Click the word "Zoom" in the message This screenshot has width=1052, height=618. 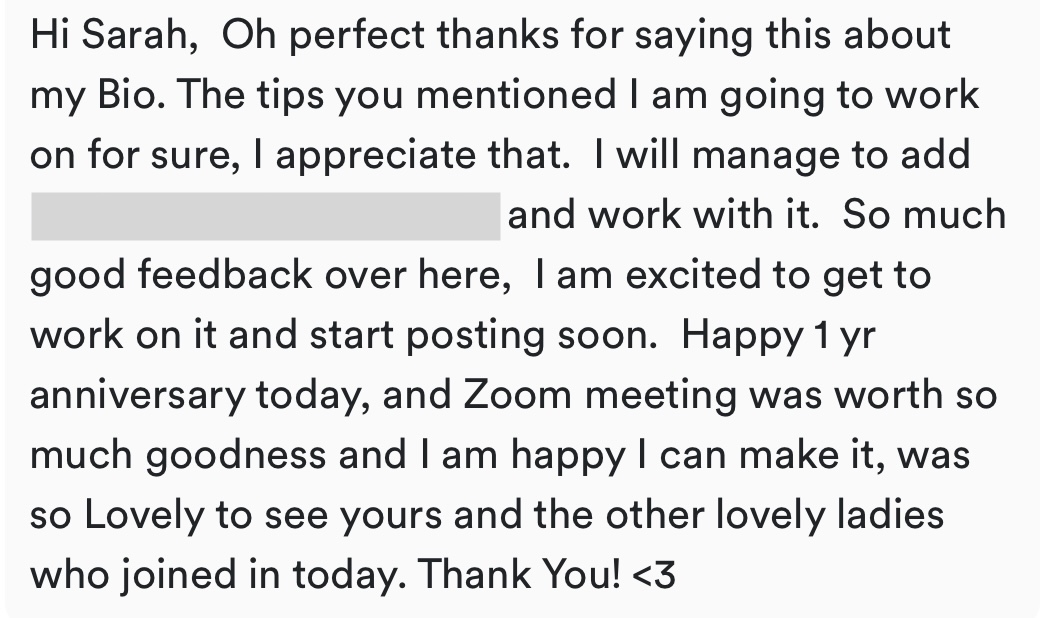[x=517, y=395]
